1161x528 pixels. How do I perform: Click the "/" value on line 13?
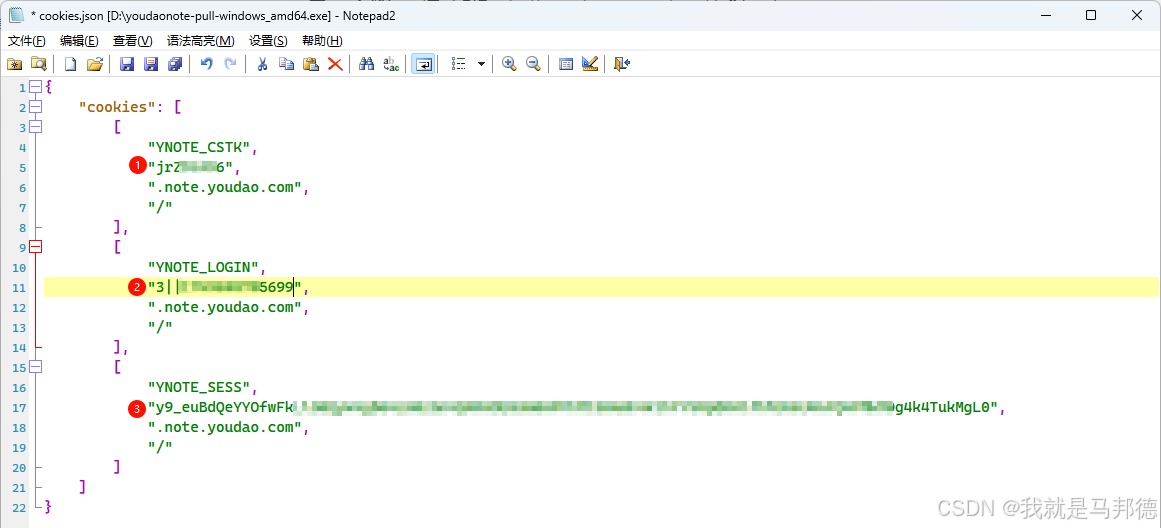[x=160, y=327]
